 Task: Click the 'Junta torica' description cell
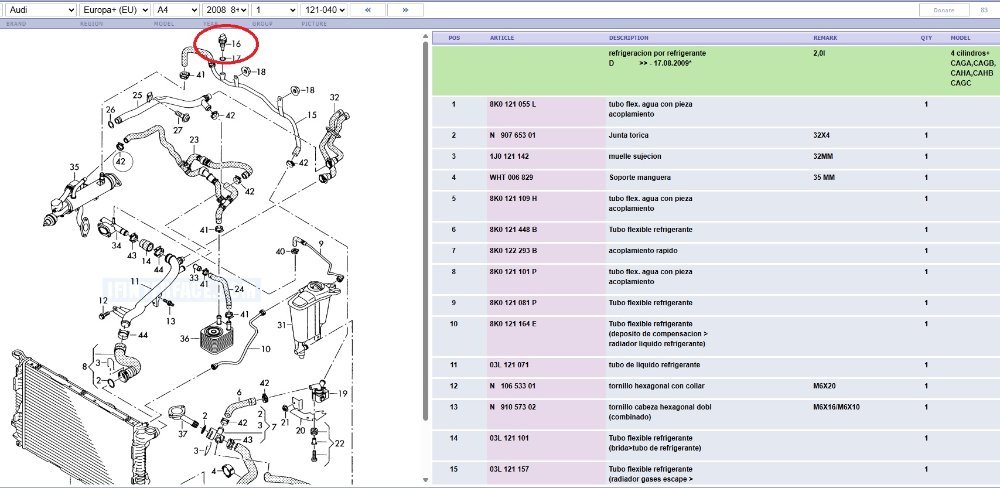629,135
